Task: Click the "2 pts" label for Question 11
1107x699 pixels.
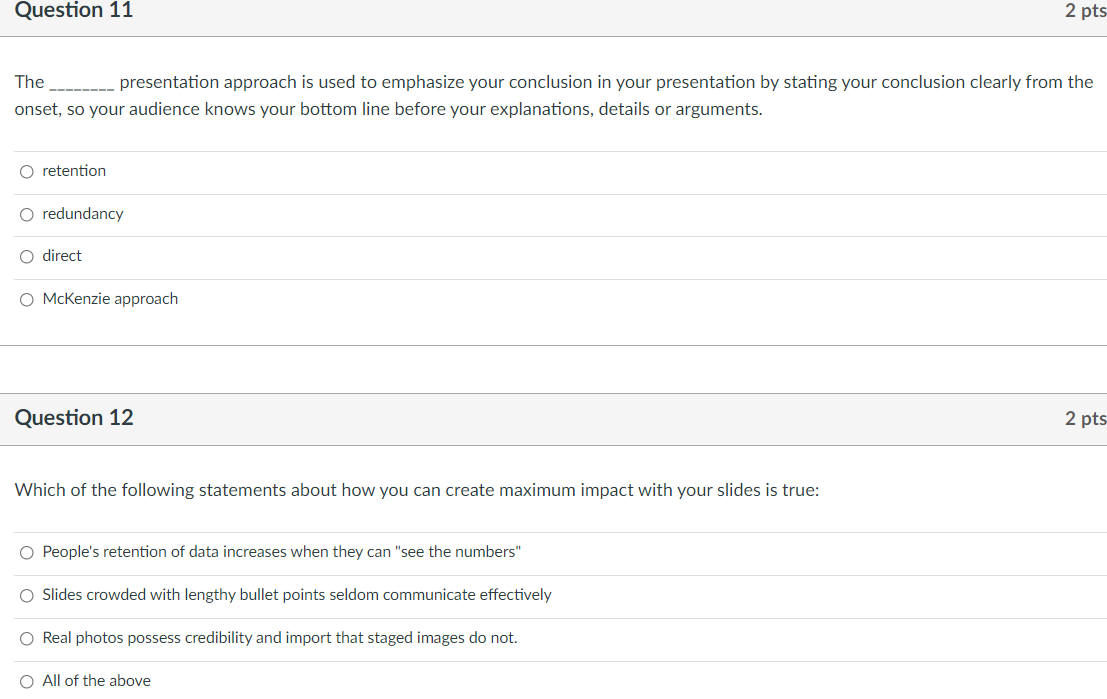Action: (x=1084, y=12)
